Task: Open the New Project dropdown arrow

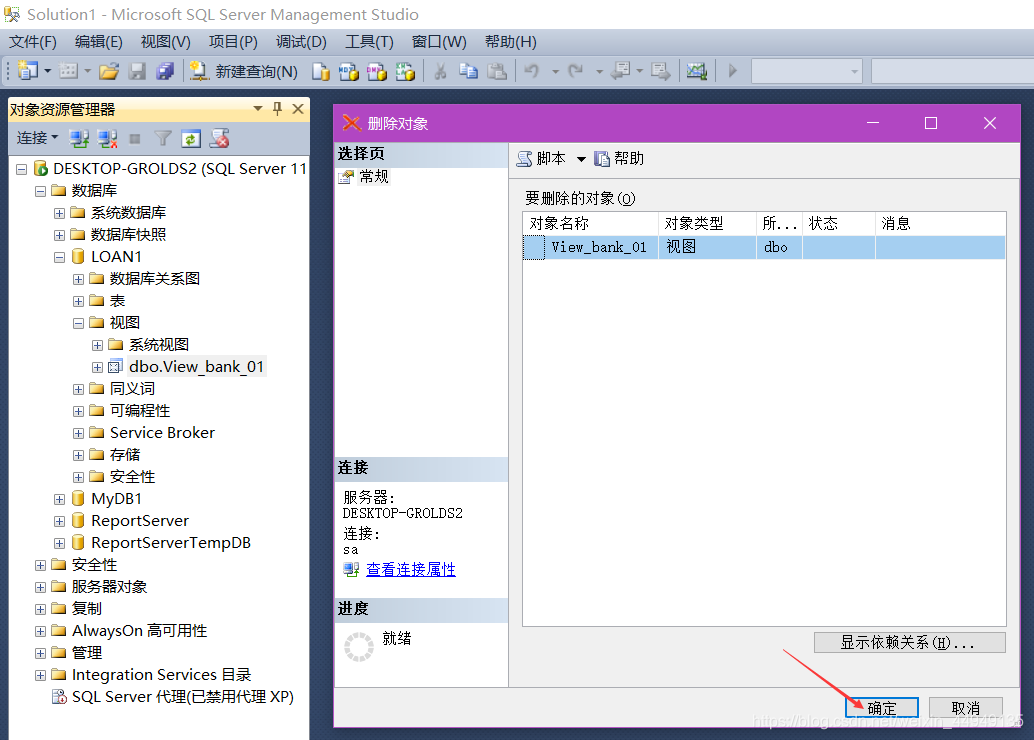Action: (47, 71)
